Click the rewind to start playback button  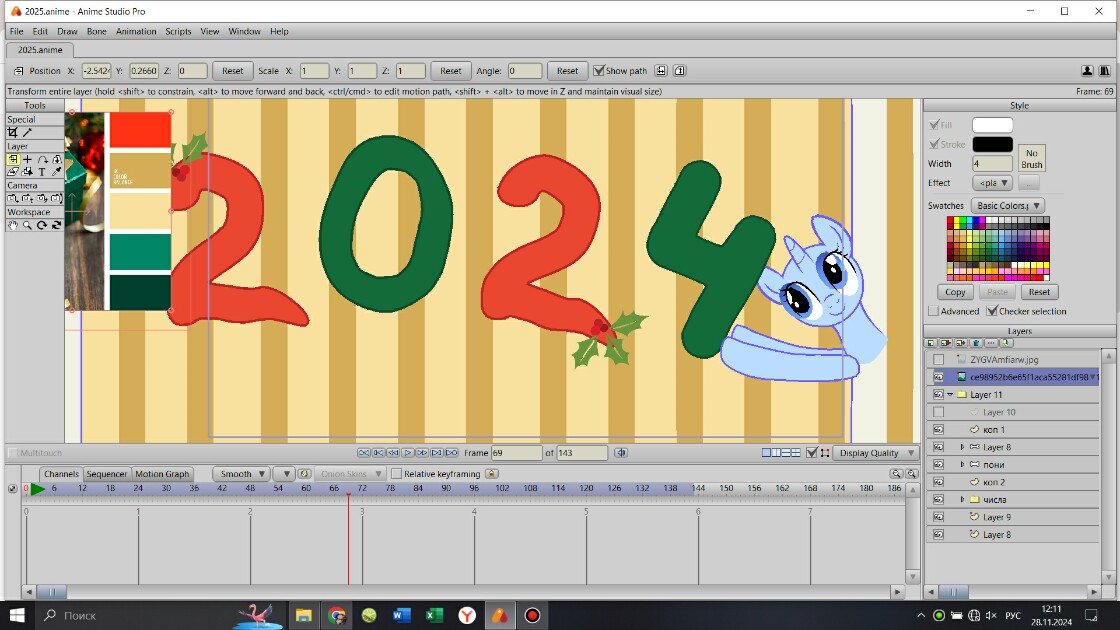364,453
